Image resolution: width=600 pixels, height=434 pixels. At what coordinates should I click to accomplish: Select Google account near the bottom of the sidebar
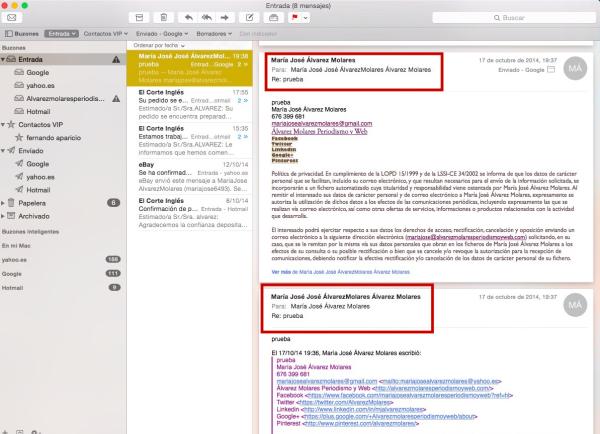tap(11, 274)
